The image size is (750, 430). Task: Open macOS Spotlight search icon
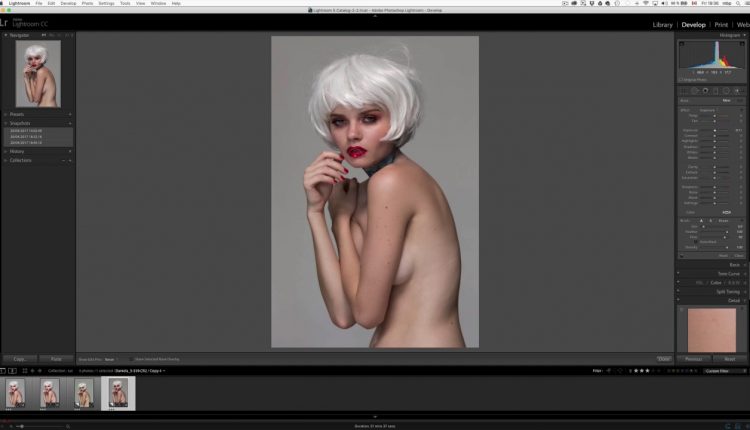[x=738, y=3]
